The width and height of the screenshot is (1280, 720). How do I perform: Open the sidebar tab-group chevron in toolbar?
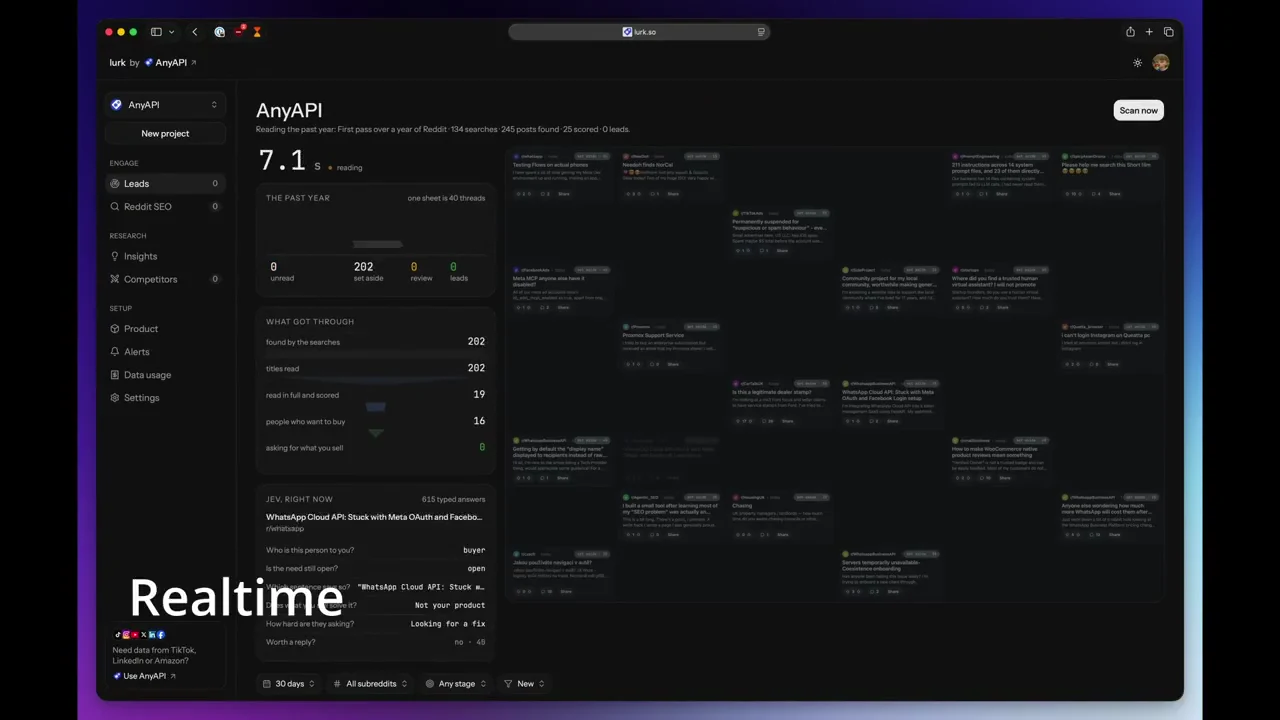pos(171,32)
